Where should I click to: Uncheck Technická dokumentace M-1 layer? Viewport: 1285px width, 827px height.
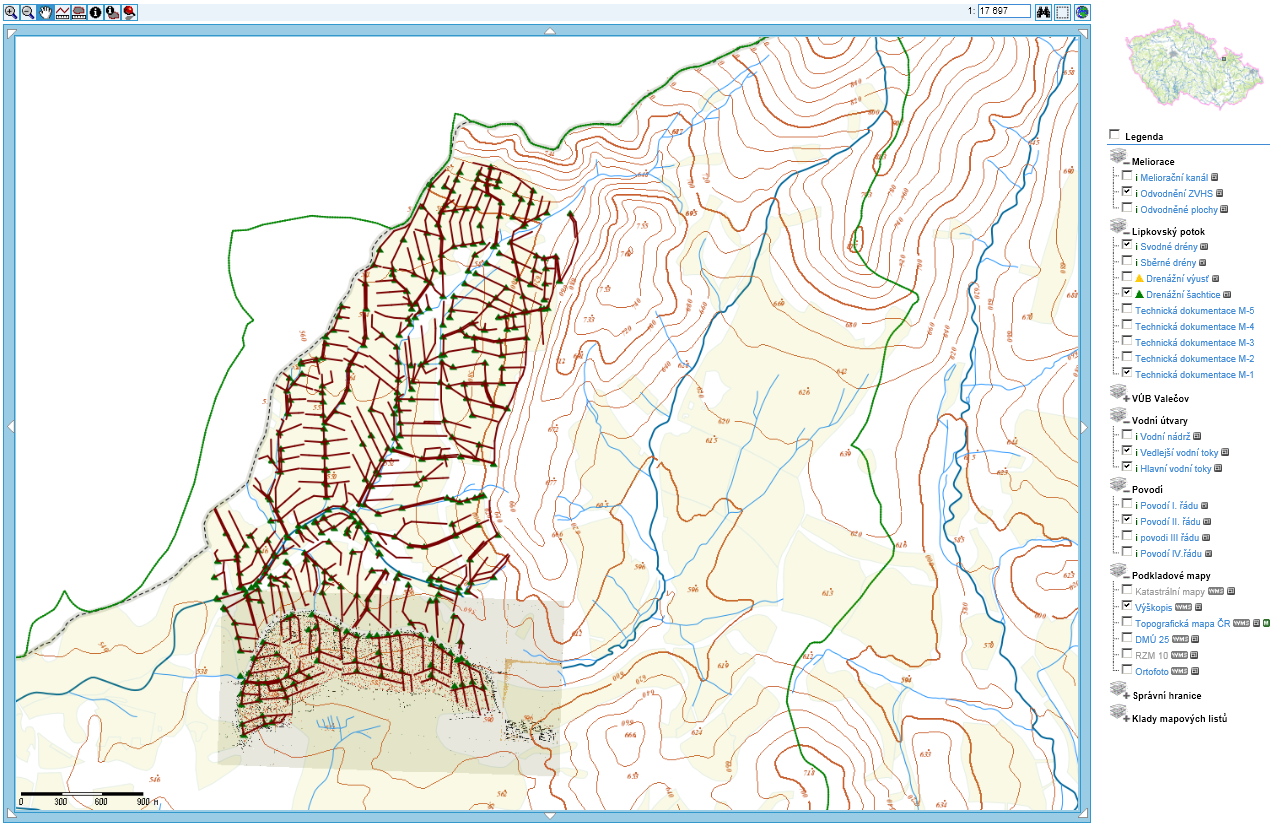[x=1127, y=373]
